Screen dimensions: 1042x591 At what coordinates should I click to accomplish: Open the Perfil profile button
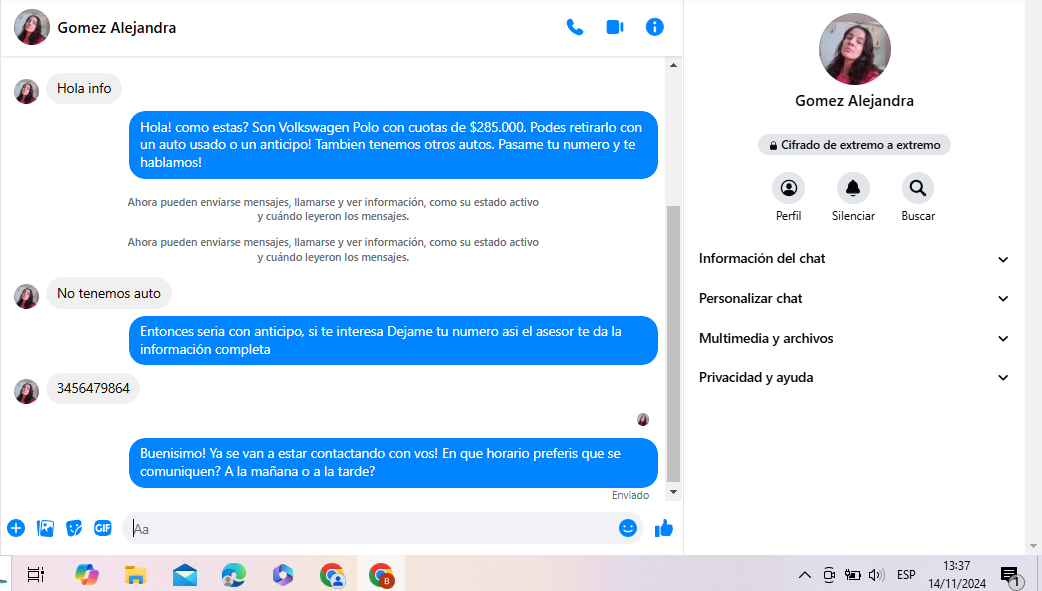[x=788, y=188]
